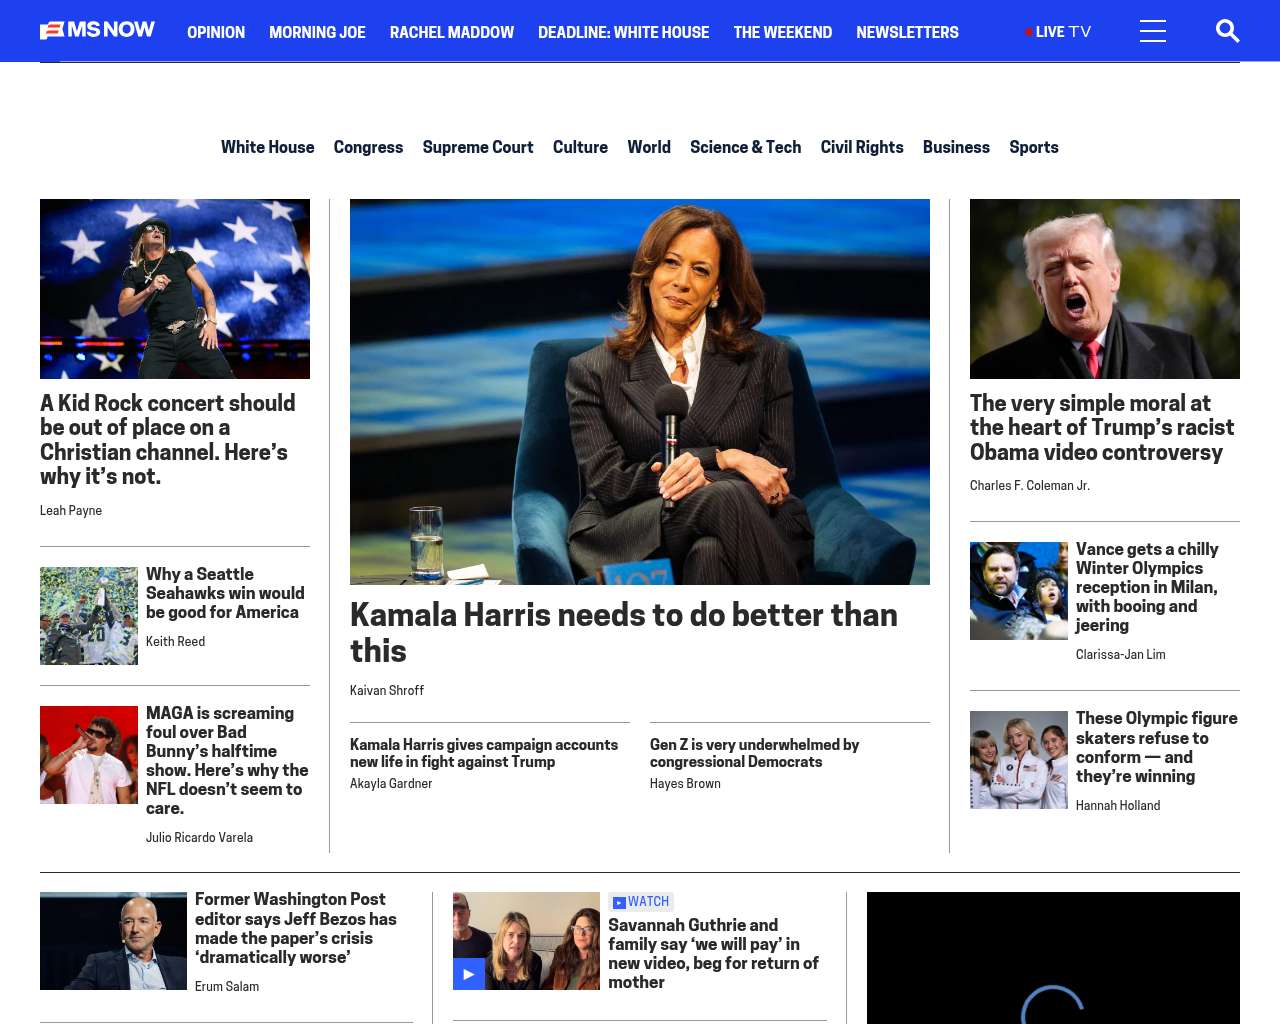
Task: Open the Kamala Harris main photo
Action: (640, 392)
